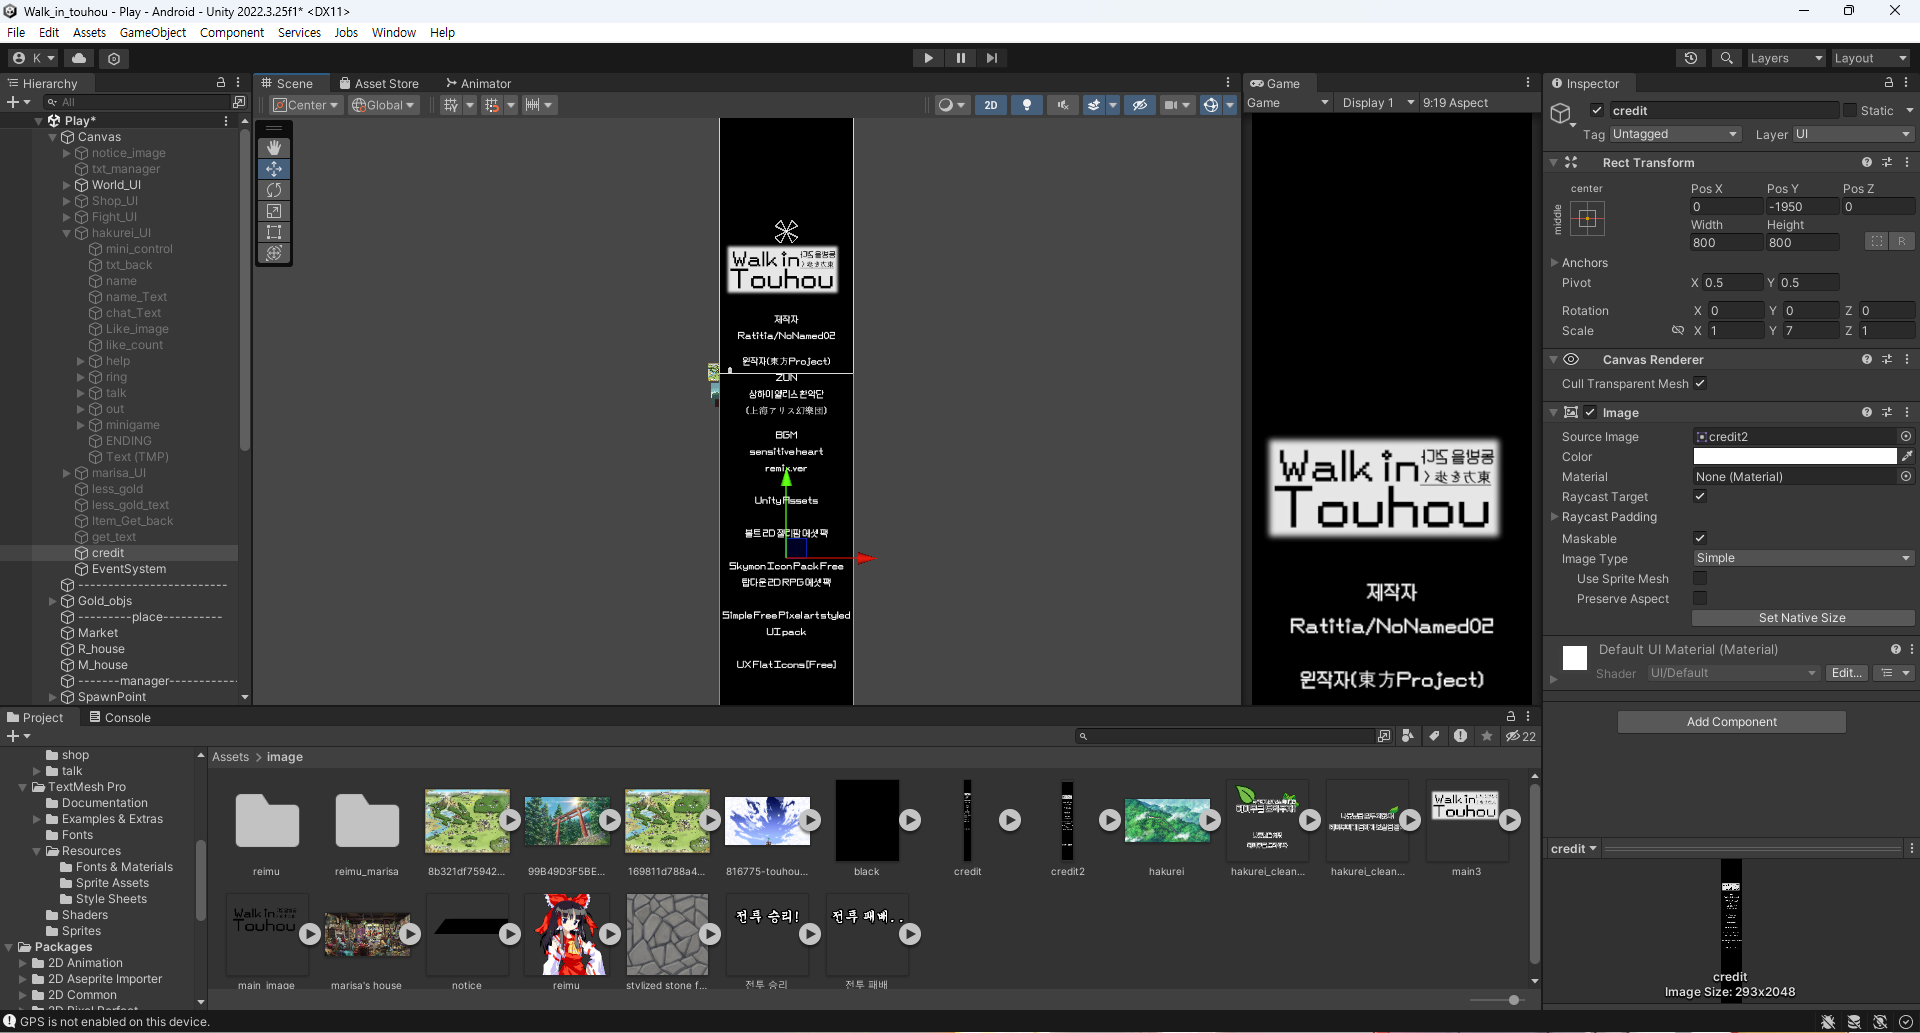This screenshot has height=1033, width=1920.
Task: Switch to the Asset Store tab
Action: point(379,84)
